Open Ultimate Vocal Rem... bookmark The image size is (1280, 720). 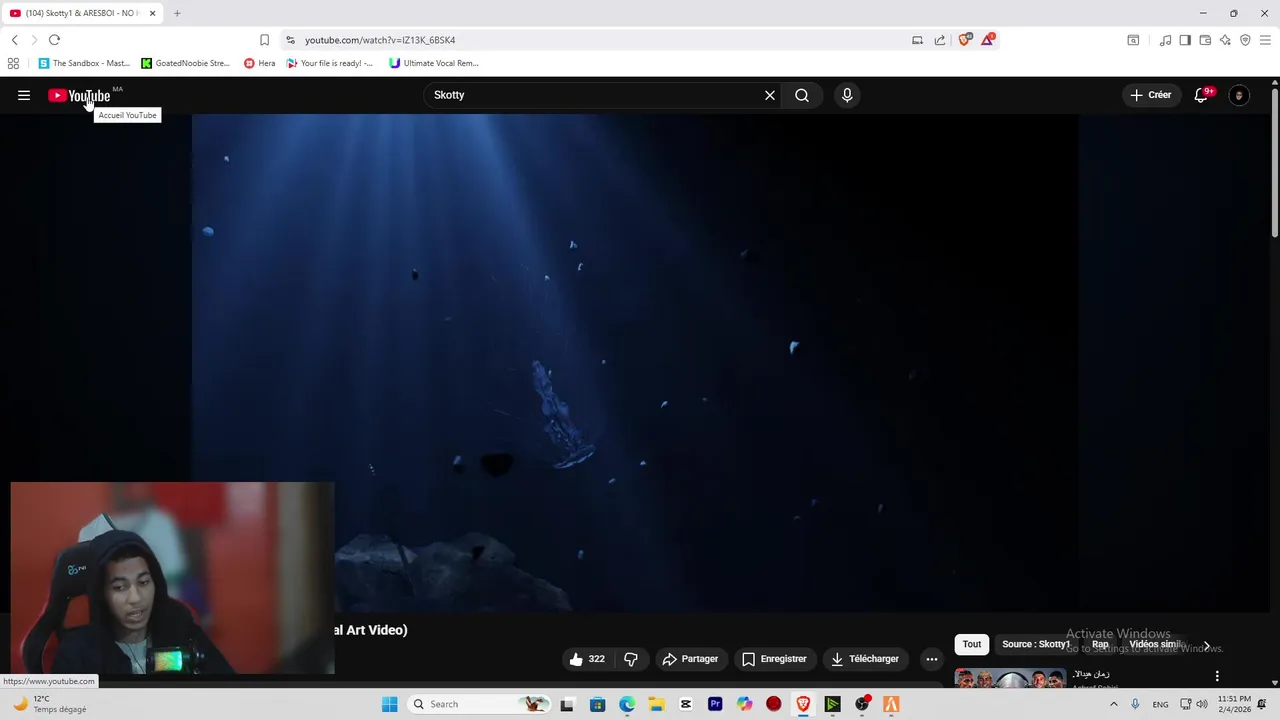pyautogui.click(x=434, y=63)
